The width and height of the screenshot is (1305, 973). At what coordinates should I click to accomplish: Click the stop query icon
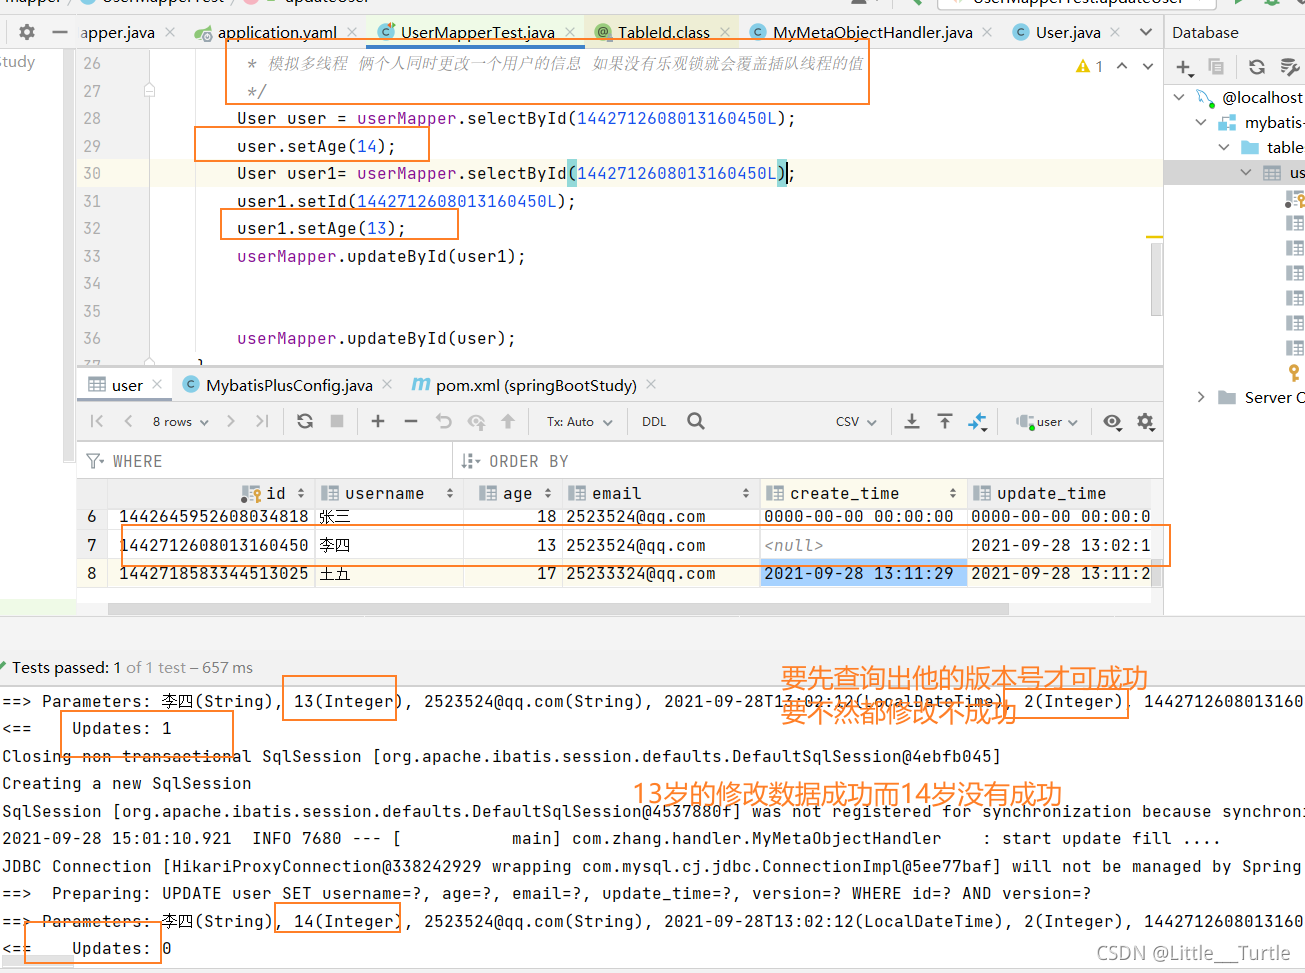pyautogui.click(x=337, y=421)
